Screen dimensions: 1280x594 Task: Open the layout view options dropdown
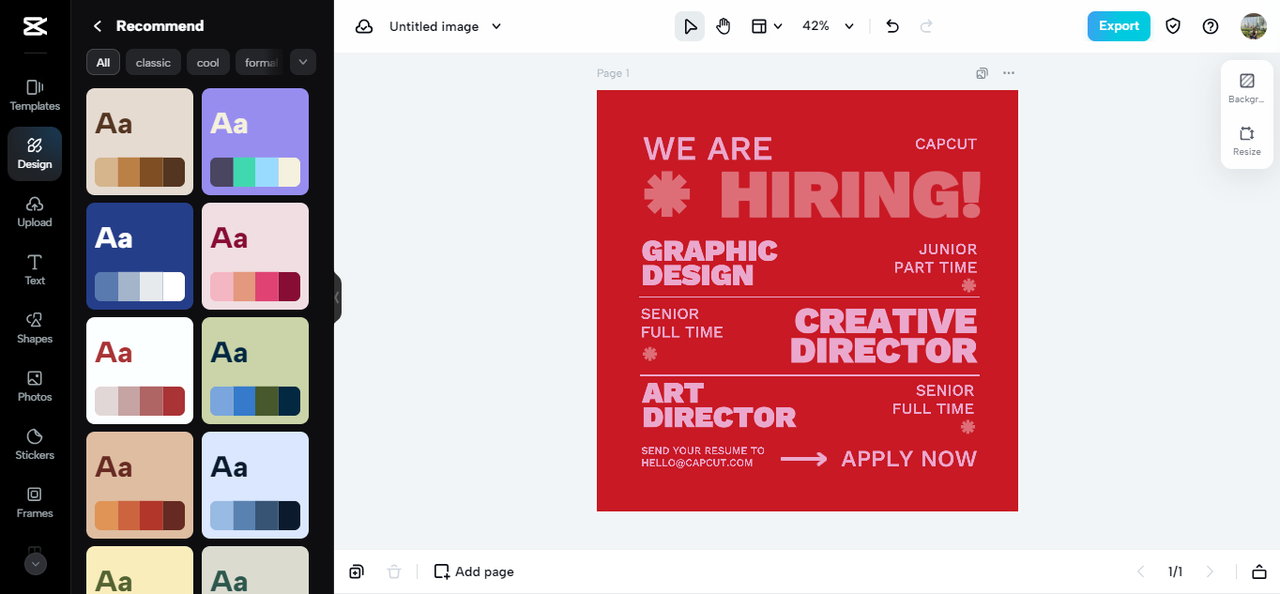767,26
